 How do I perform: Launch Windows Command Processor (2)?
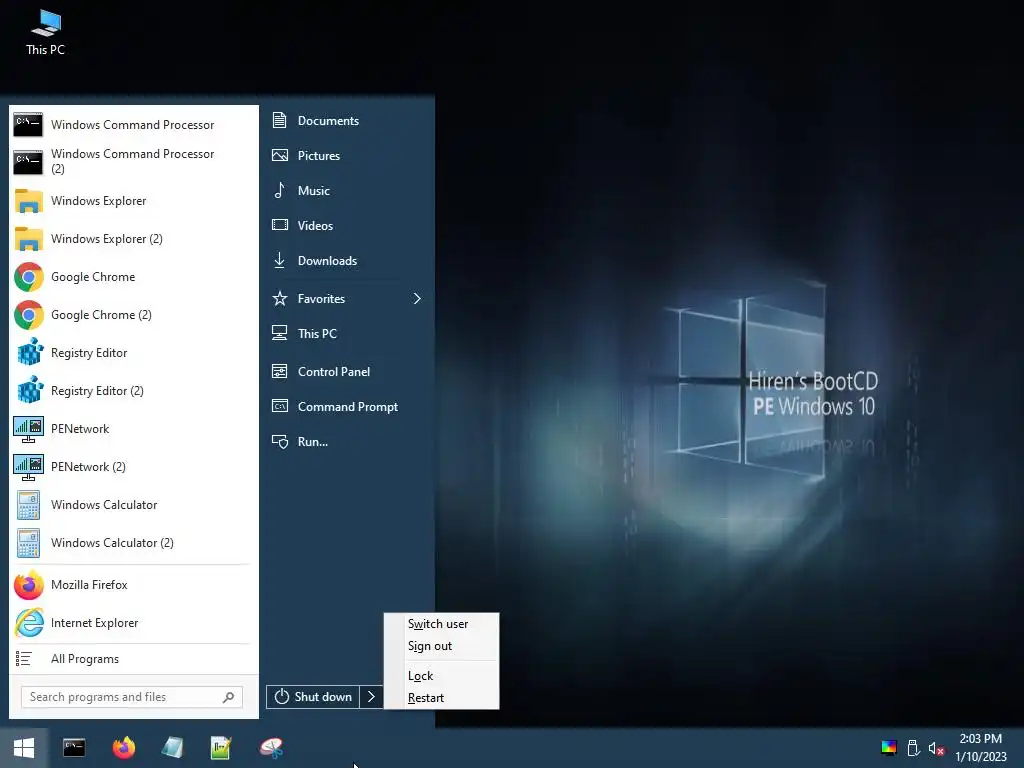click(133, 161)
